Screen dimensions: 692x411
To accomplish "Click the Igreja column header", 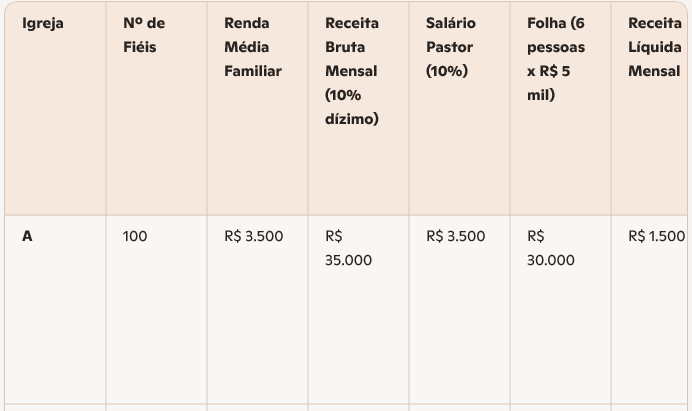I will 43,23.
